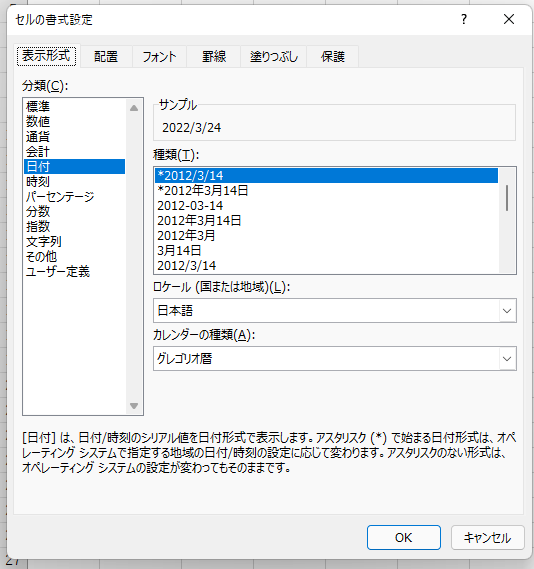Expand the カレンダーの種類 グレゴリオ暦 dropdown
534x569 pixels.
334,359
